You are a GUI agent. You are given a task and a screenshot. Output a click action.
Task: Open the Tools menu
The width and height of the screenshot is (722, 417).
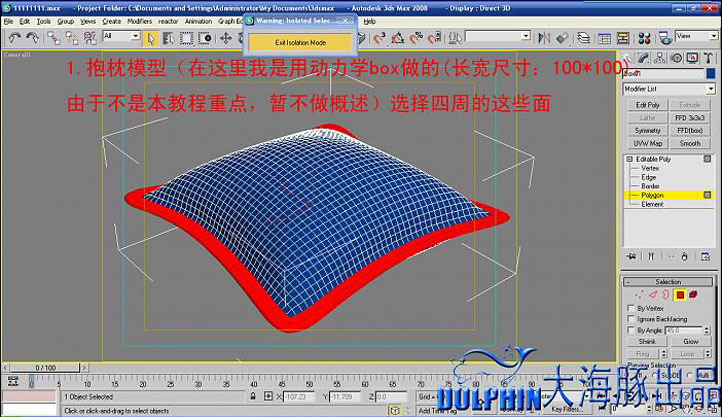pyautogui.click(x=43, y=21)
